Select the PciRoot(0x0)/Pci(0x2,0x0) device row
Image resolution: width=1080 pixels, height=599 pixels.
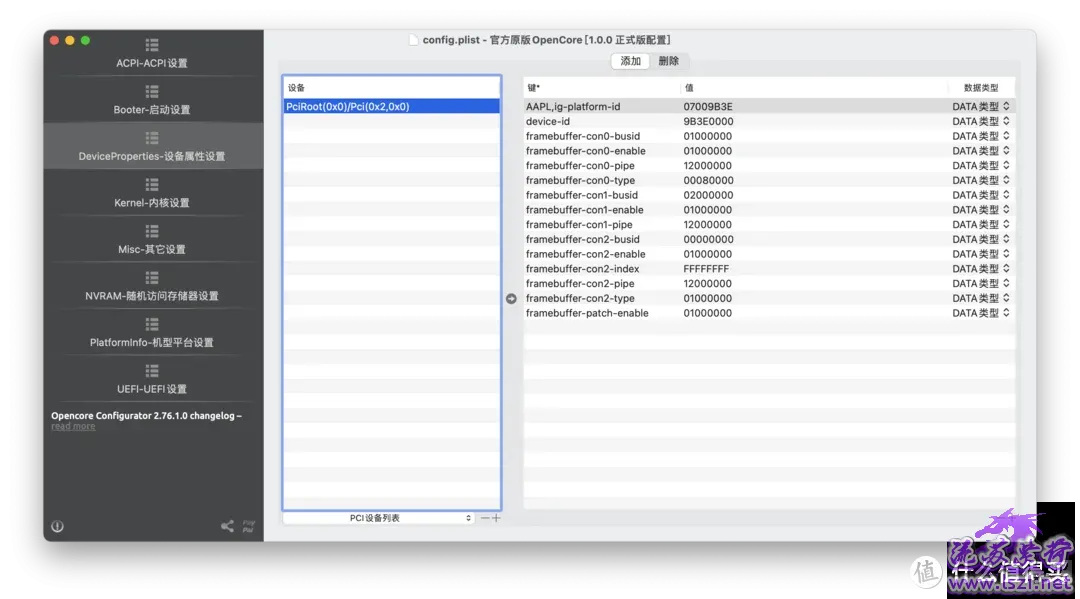391,107
